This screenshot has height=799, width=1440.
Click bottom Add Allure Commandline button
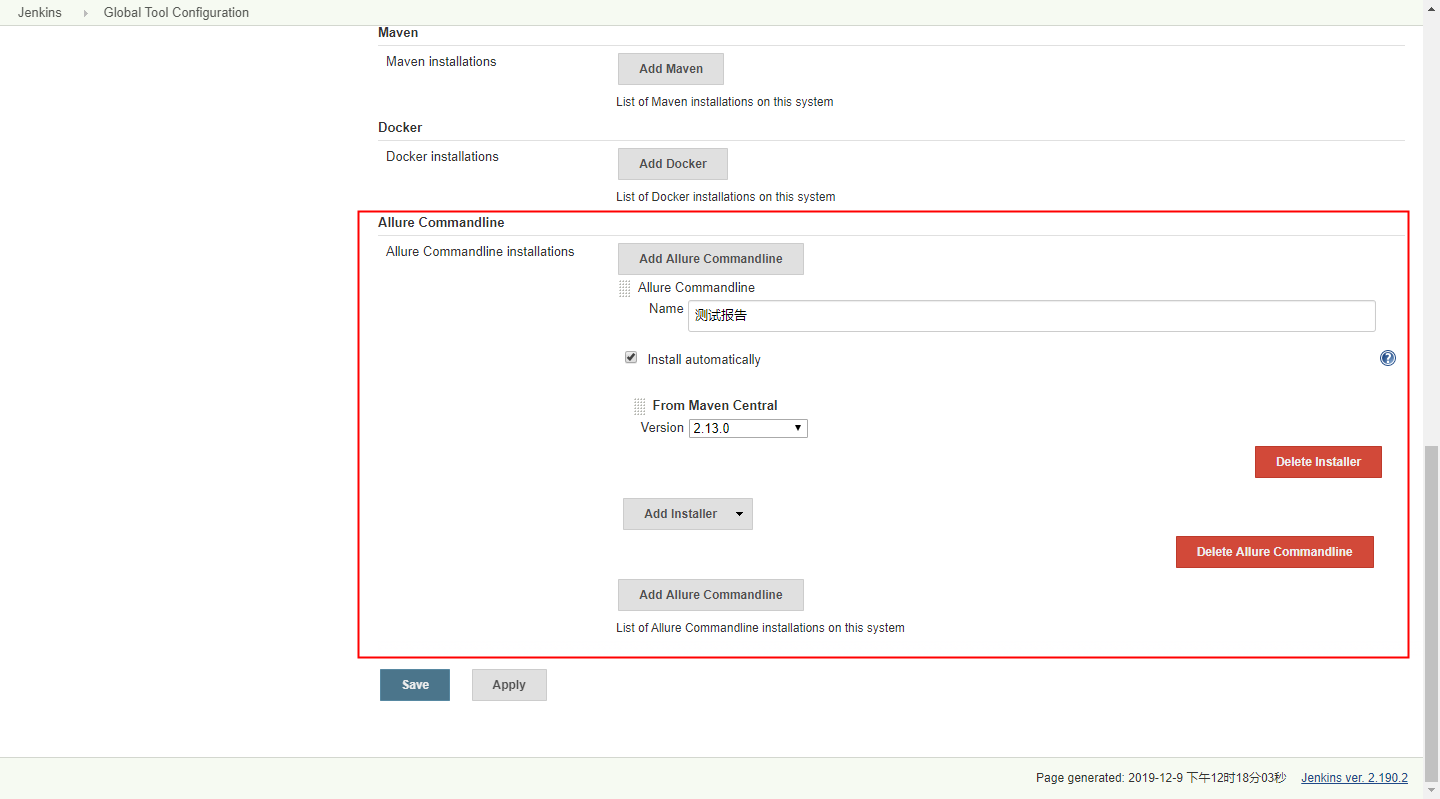(x=711, y=595)
